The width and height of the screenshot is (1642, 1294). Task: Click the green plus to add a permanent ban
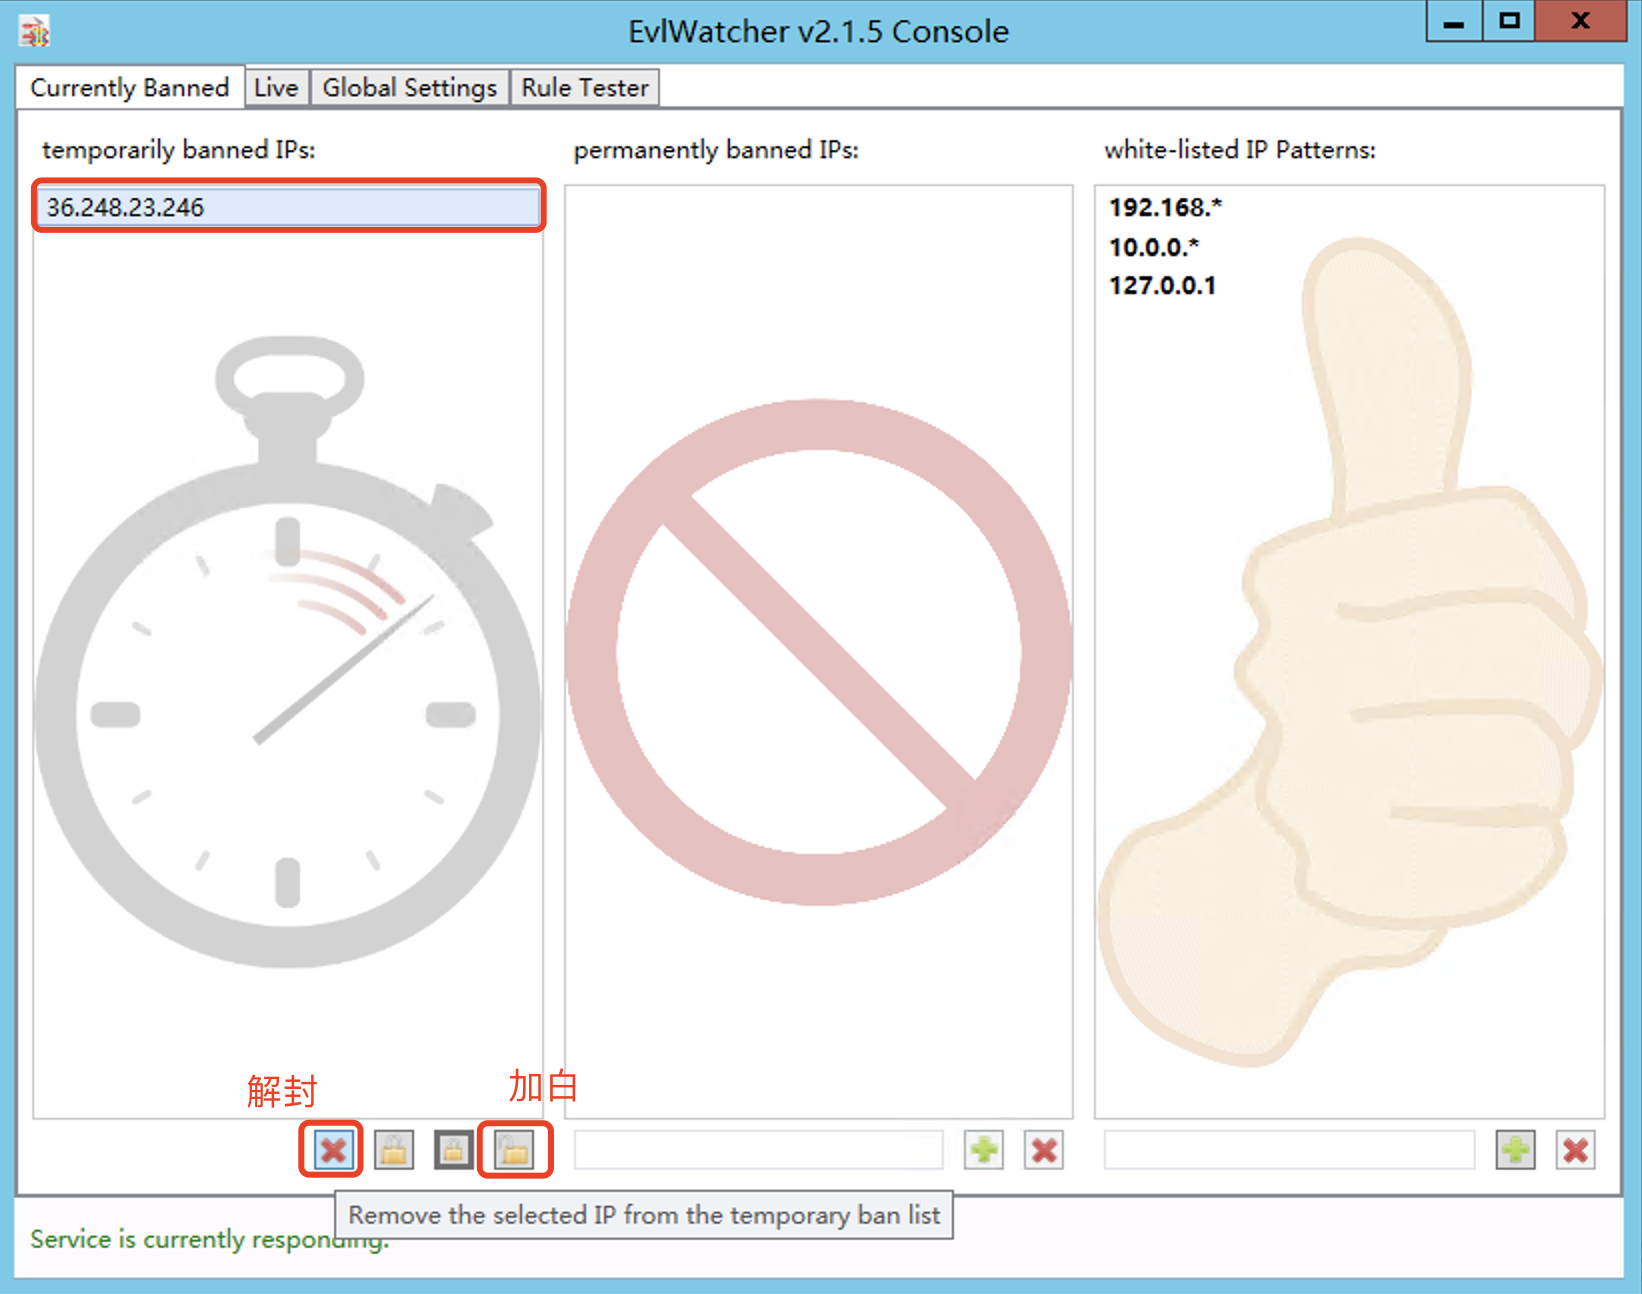click(984, 1150)
